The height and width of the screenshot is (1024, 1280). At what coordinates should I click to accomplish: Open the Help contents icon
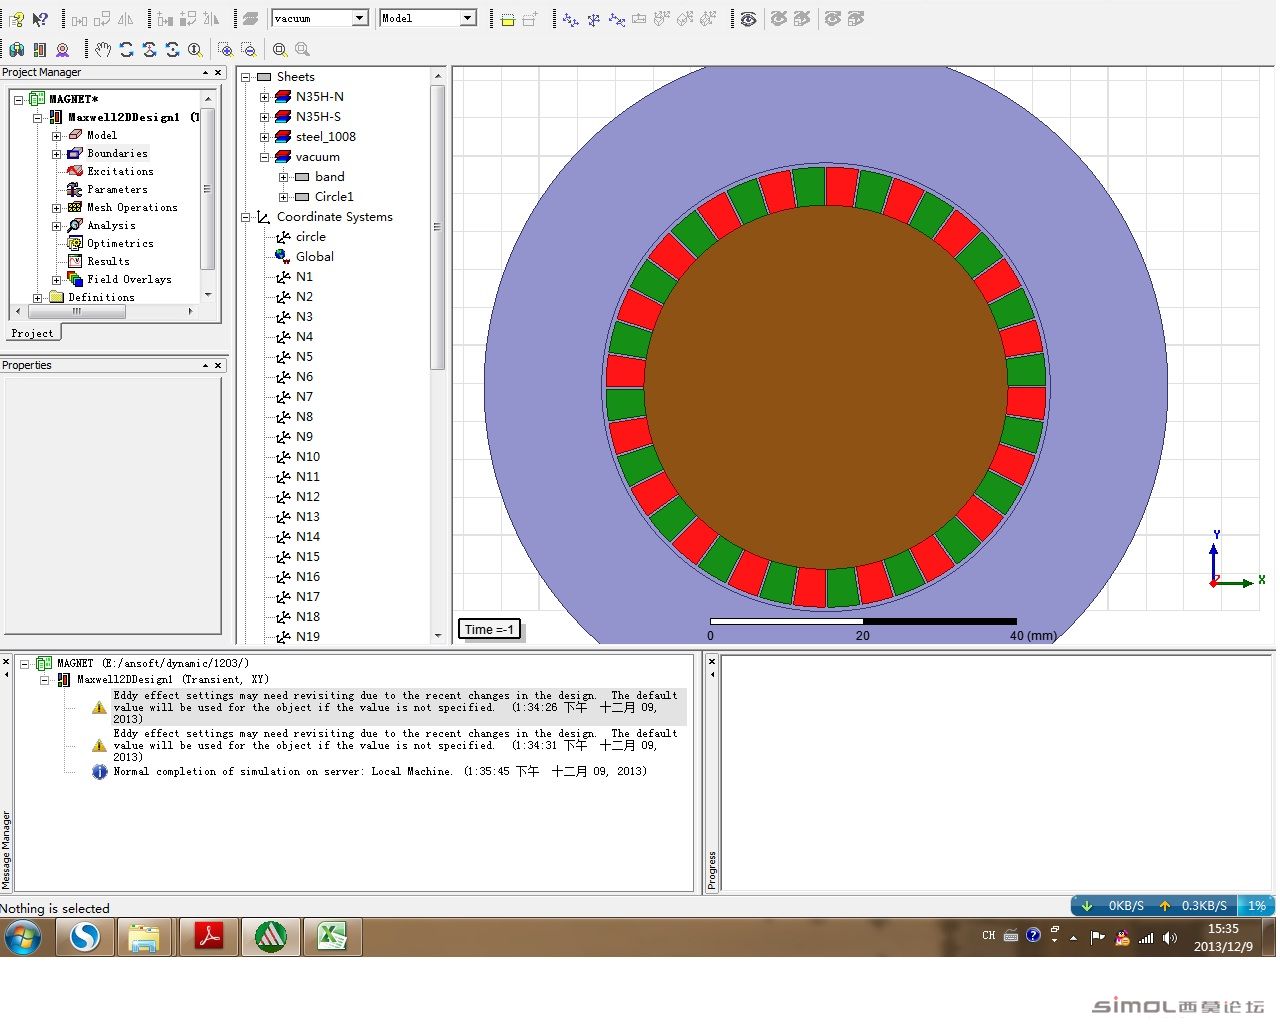pos(16,19)
